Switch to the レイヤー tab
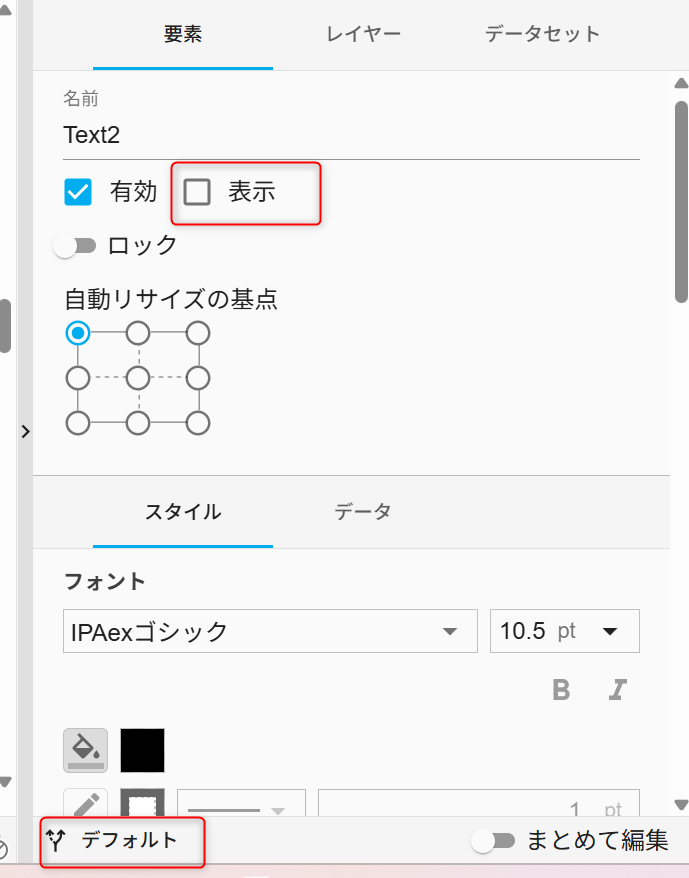The width and height of the screenshot is (689, 878). (364, 34)
